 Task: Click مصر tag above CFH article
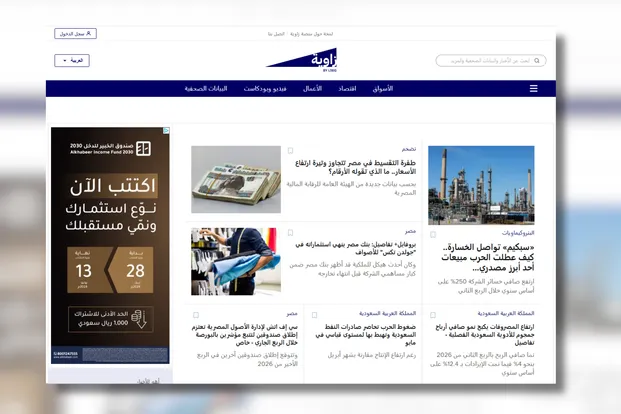click(292, 313)
